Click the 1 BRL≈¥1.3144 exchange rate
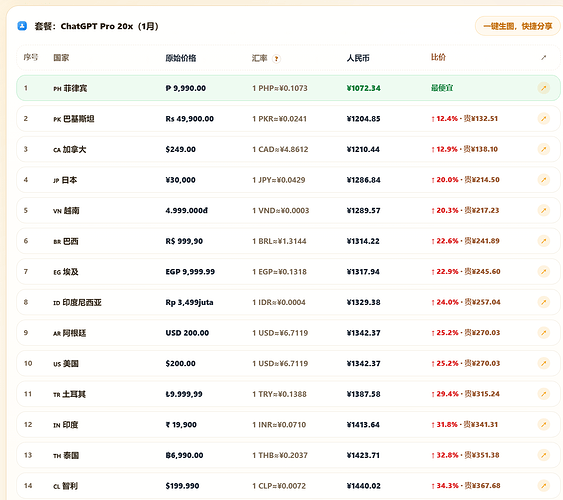 point(279,241)
